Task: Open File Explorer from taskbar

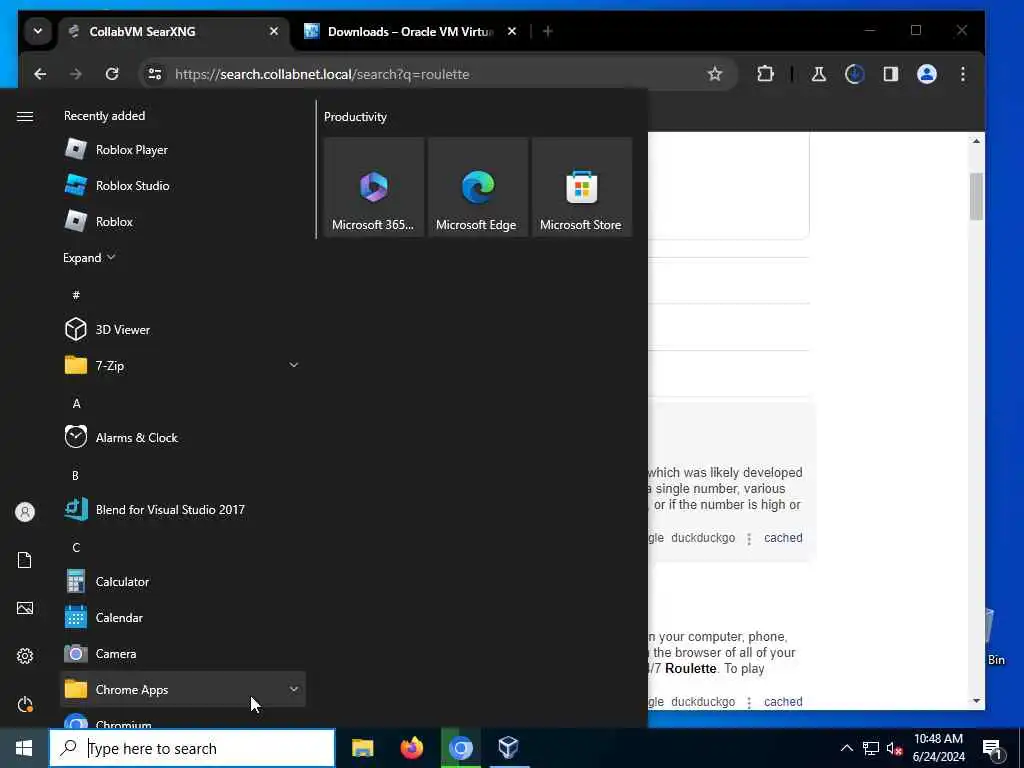Action: tap(362, 748)
